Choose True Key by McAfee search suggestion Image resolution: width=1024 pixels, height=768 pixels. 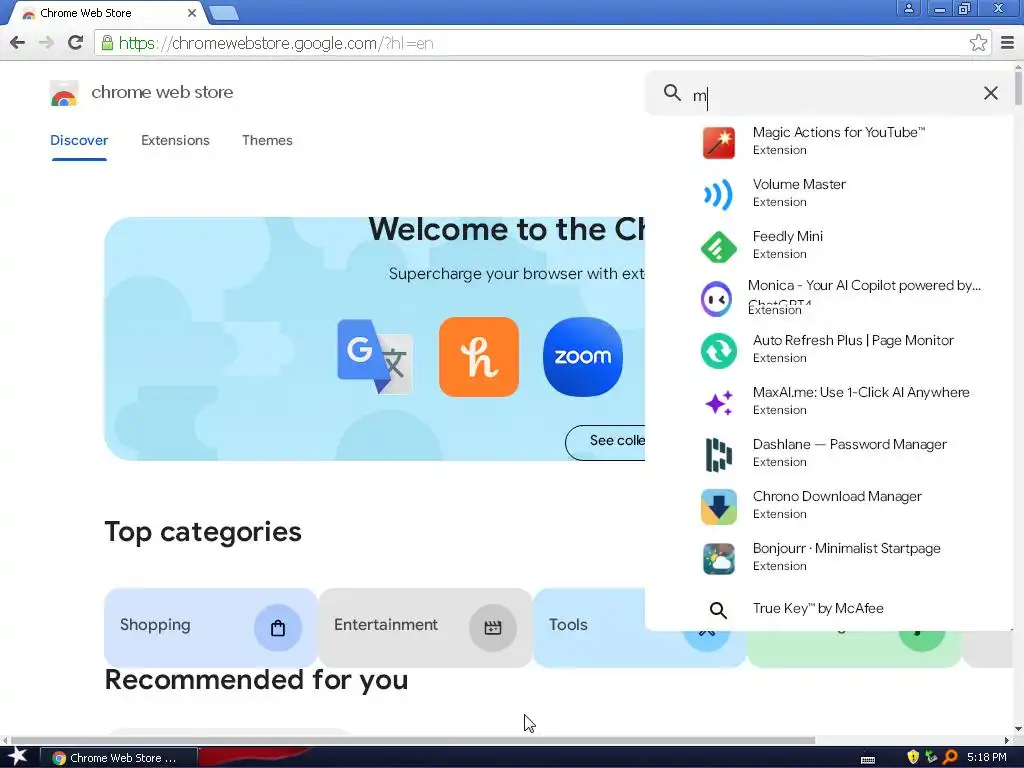(818, 609)
